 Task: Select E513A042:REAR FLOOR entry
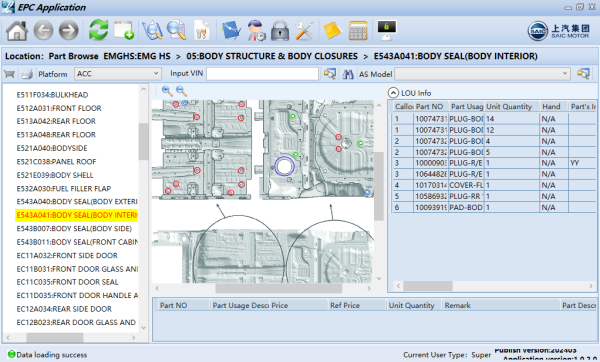pyautogui.click(x=56, y=121)
